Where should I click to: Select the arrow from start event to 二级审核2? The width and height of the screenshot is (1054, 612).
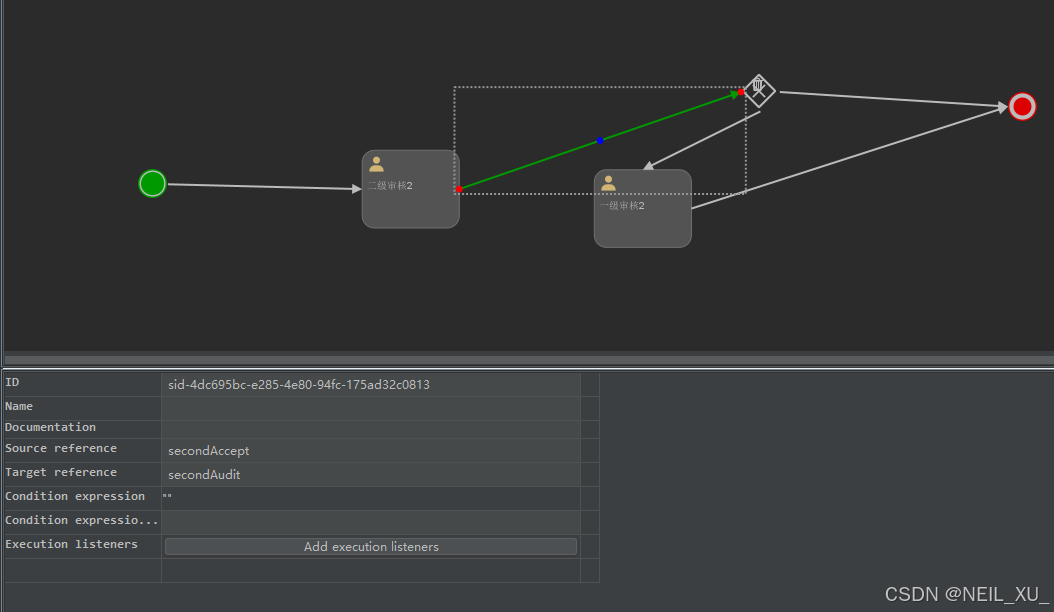(260, 186)
